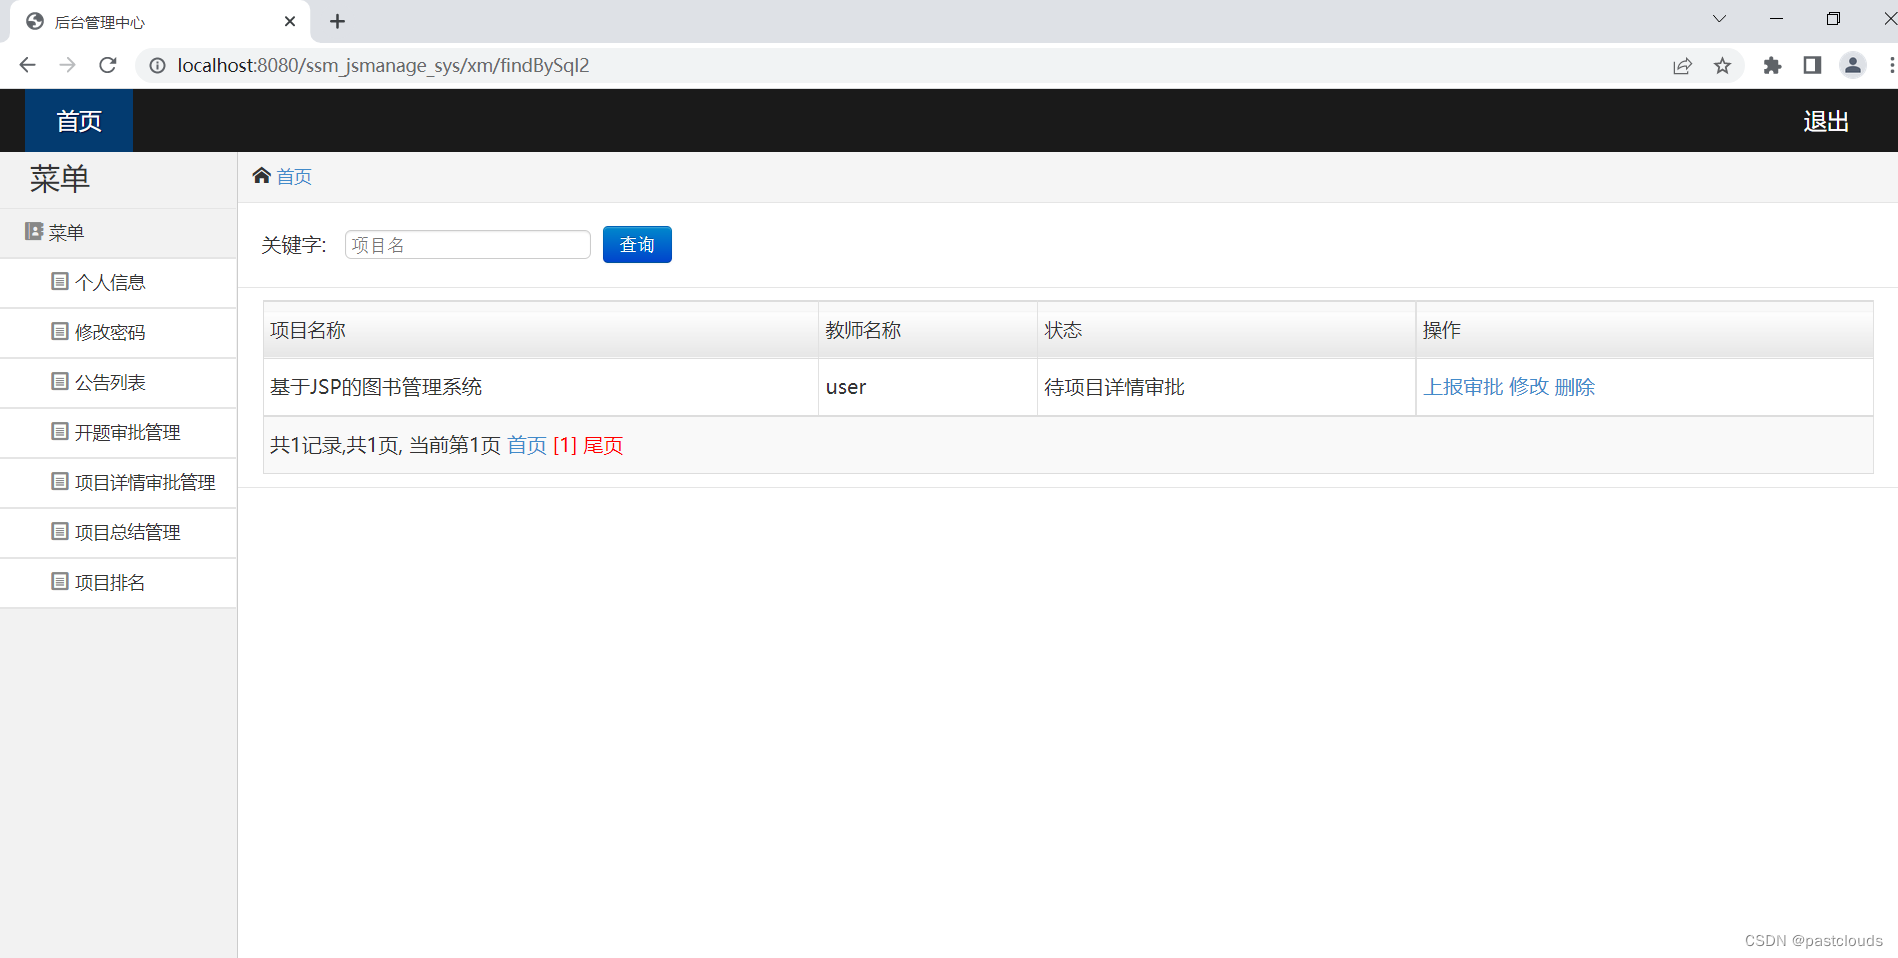Click the 退出 logout option
This screenshot has width=1898, height=958.
coord(1825,120)
